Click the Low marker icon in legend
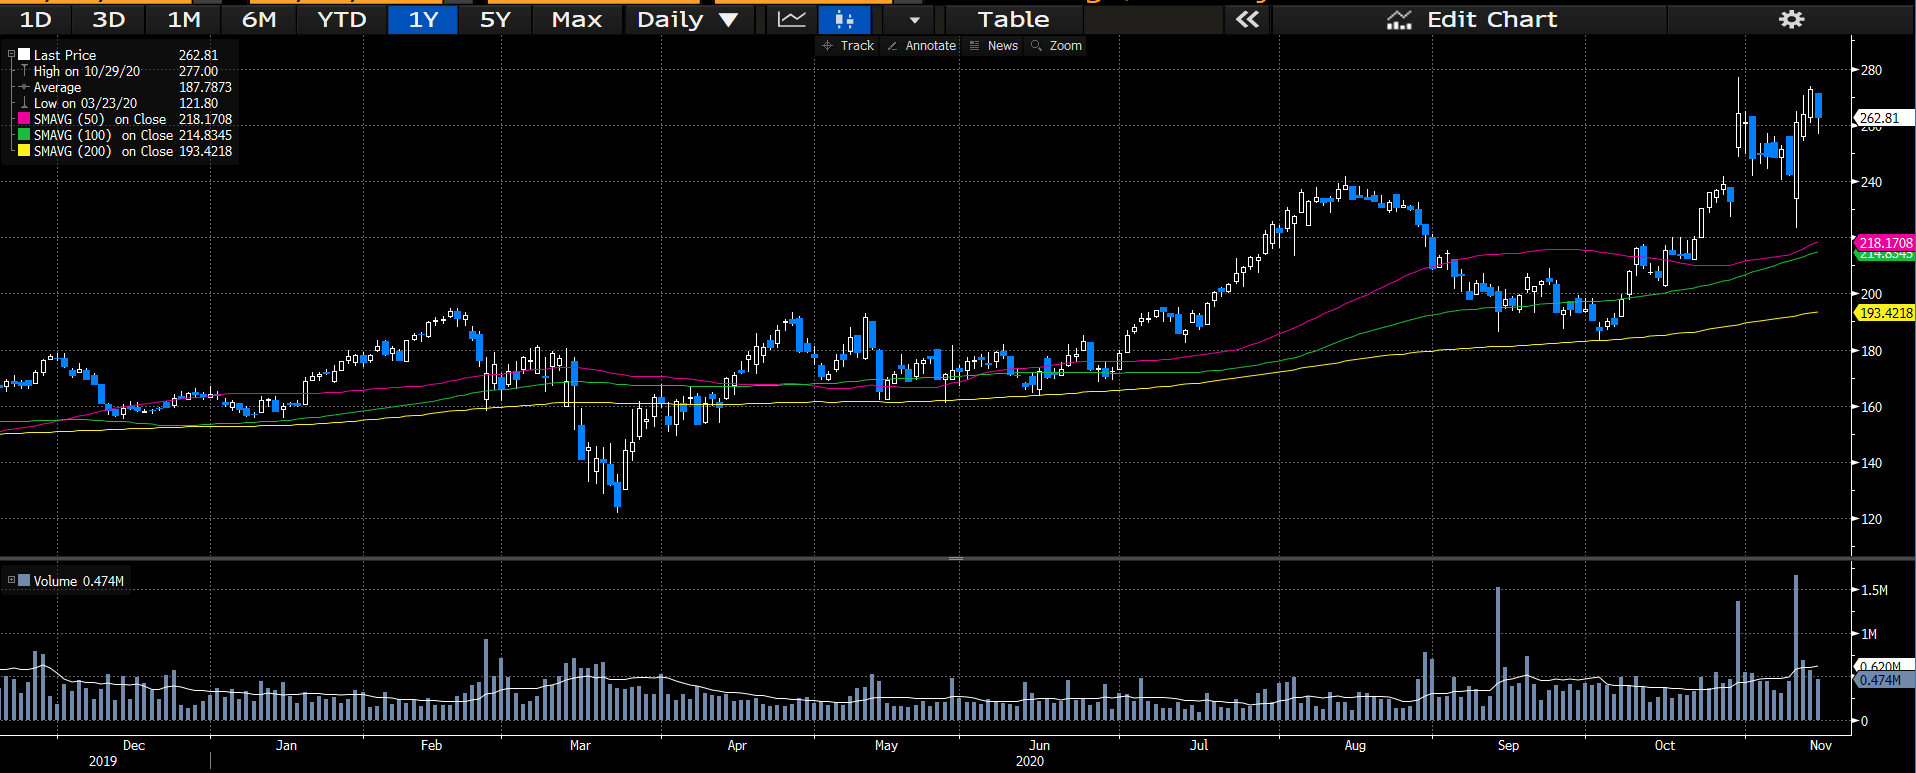 tap(24, 103)
